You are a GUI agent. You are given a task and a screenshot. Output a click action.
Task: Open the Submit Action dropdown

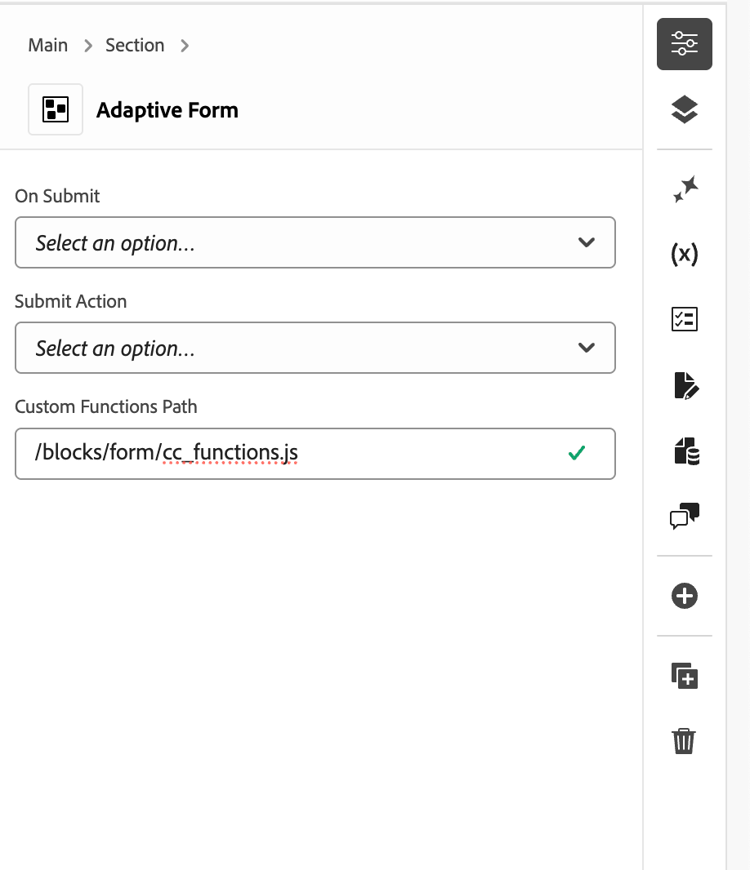coord(315,348)
